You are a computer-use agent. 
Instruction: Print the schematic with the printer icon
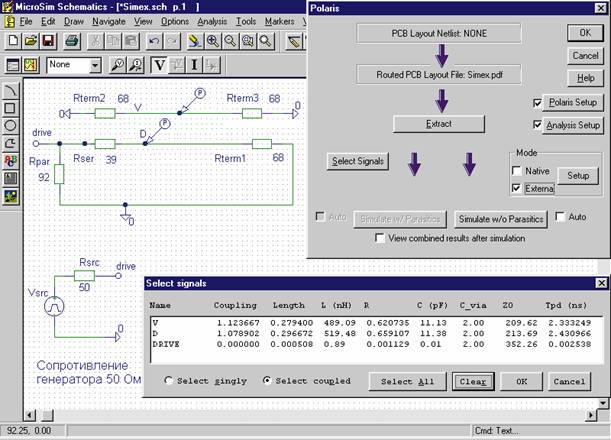(x=72, y=41)
